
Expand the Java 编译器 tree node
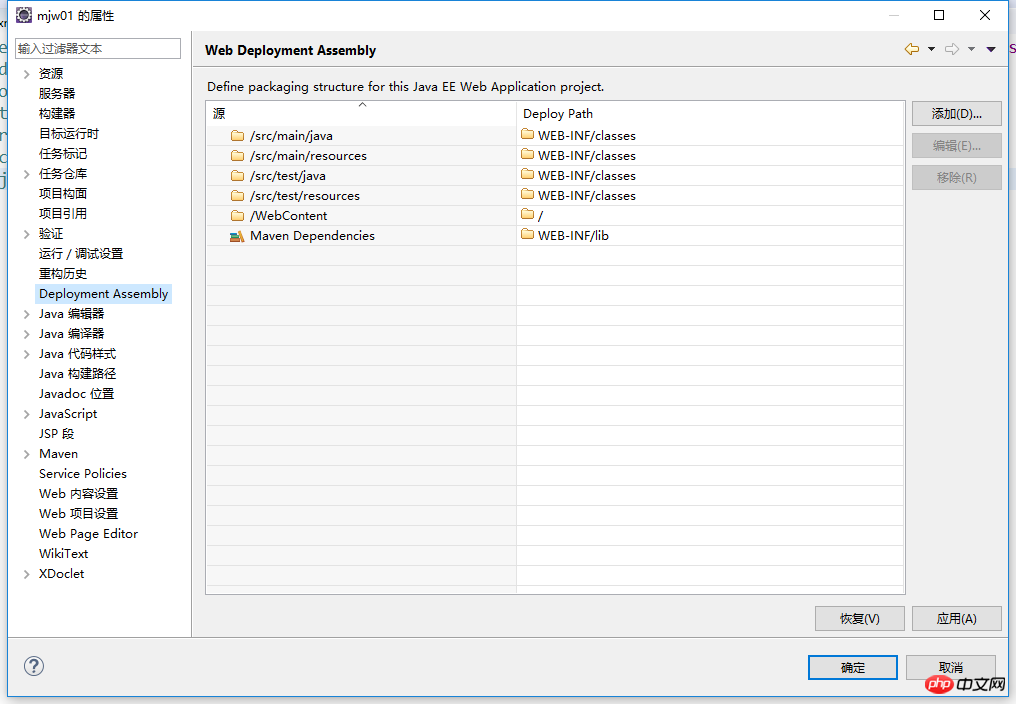coord(27,334)
